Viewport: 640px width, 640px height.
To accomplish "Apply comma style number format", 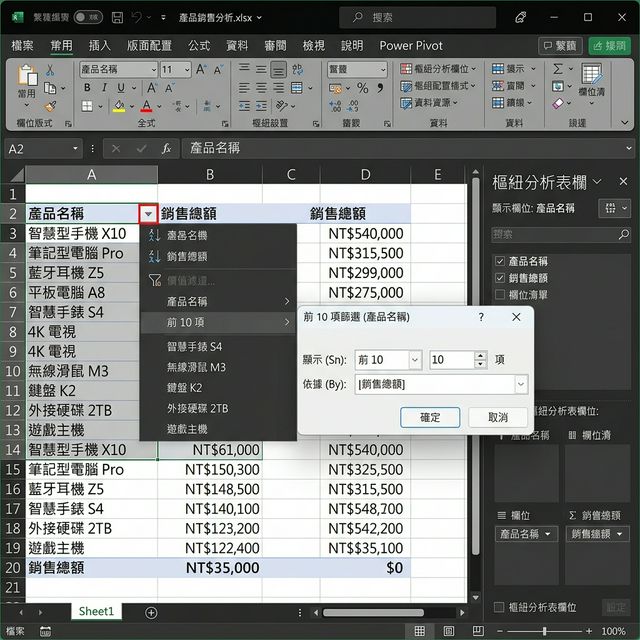I will 380,88.
